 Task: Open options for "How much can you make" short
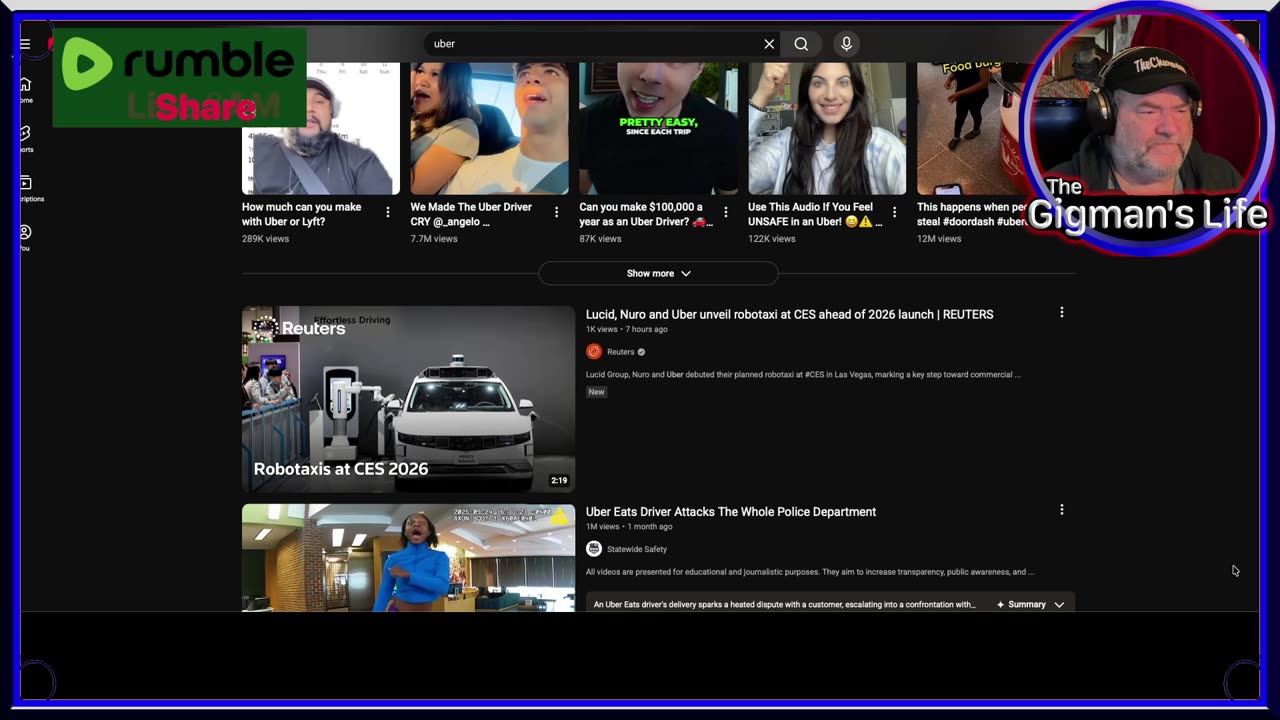pyautogui.click(x=388, y=212)
